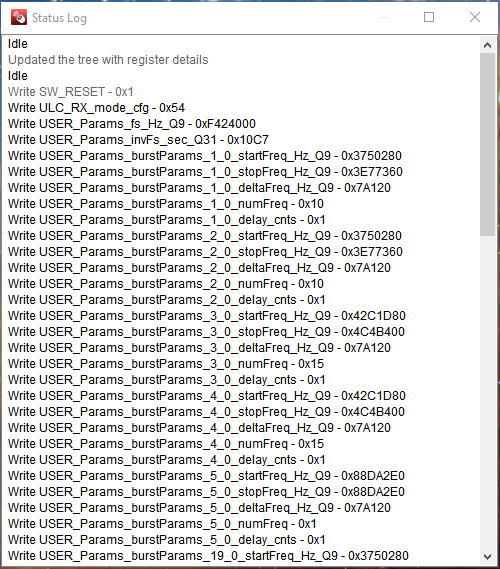Select burstParams_3_0_delay_cnts log line
This screenshot has width=500, height=569.
(x=167, y=379)
